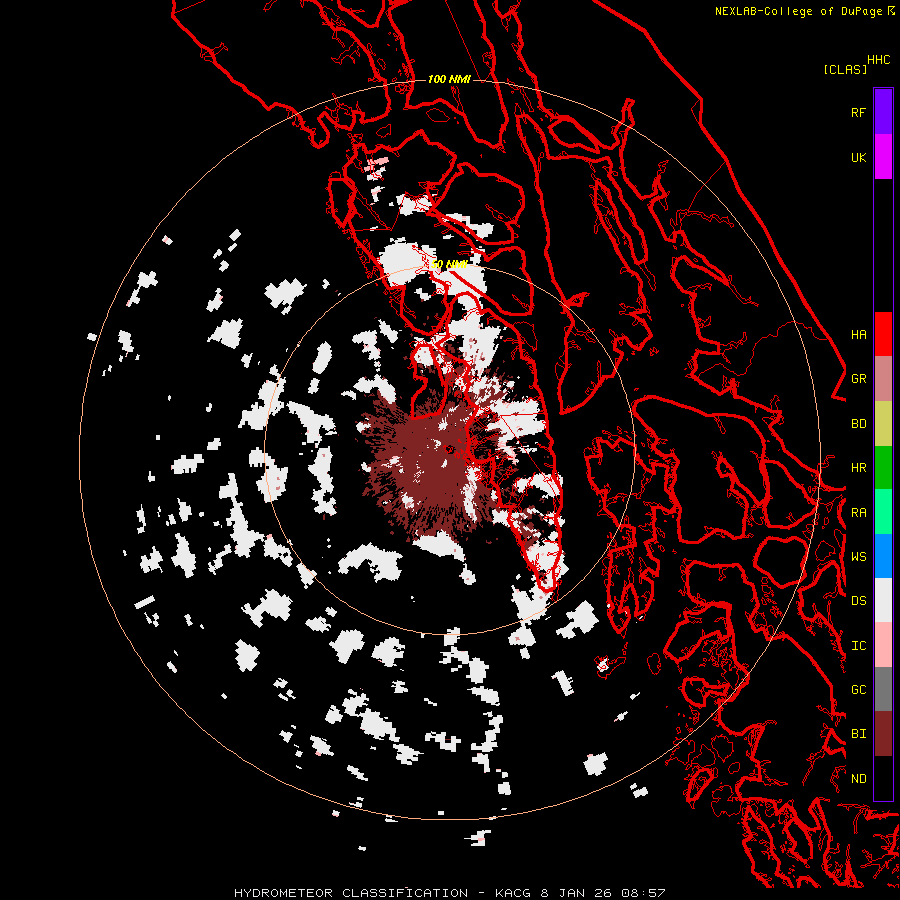
Task: Click the DS legend label
Action: click(x=858, y=601)
